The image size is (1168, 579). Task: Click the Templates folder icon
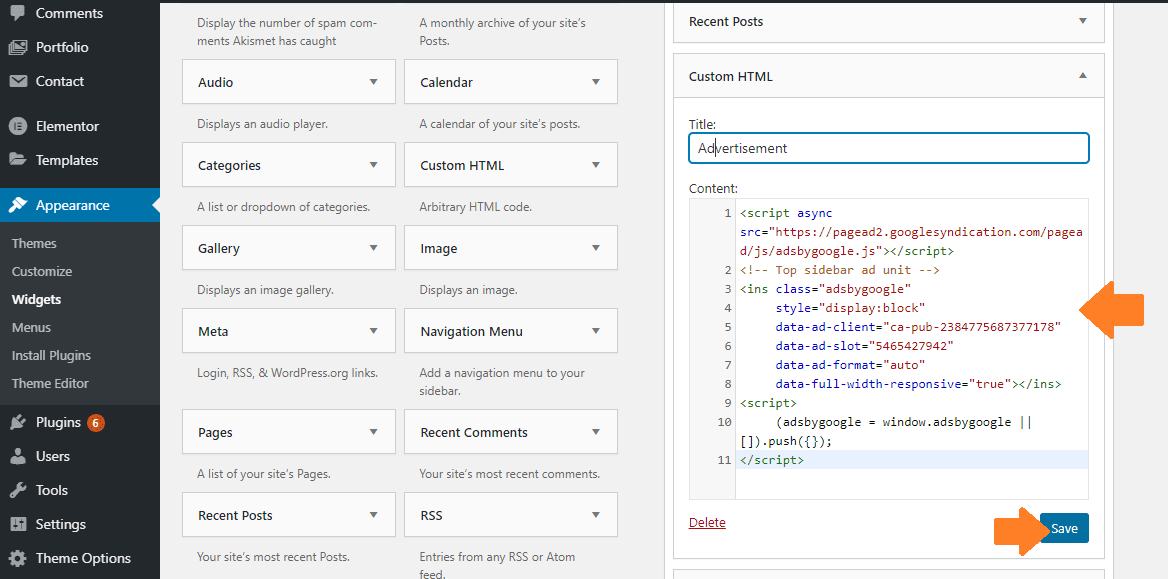[18, 160]
